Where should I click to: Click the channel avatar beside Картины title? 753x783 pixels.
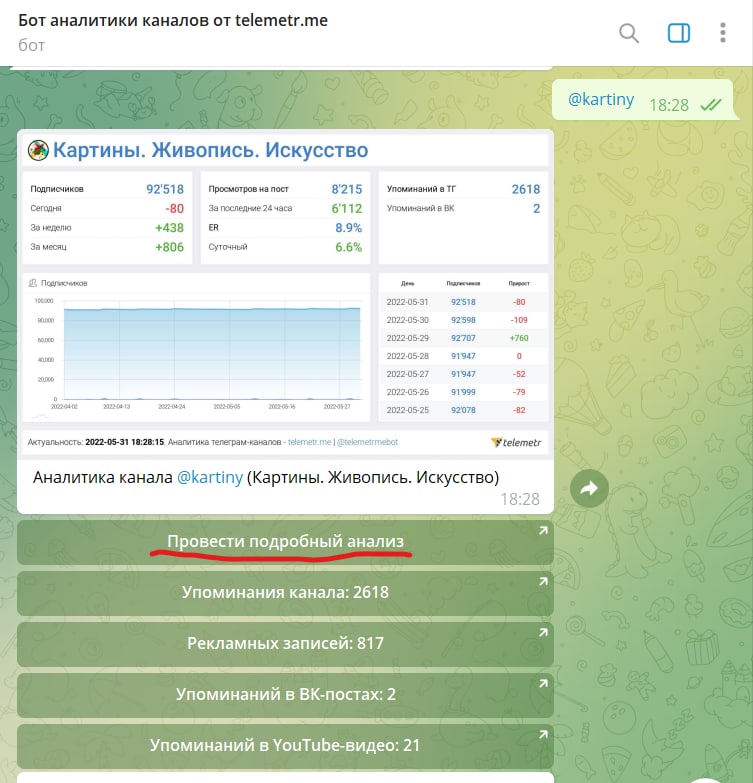tap(38, 150)
